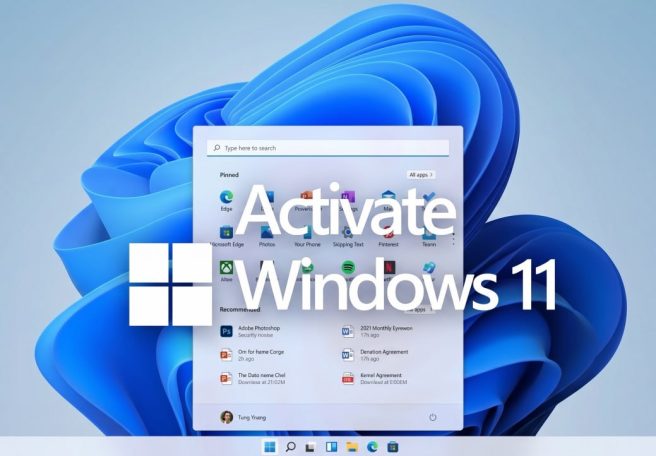The image size is (656, 456).
Task: Open the Tung Ynang user account
Action: (243, 417)
